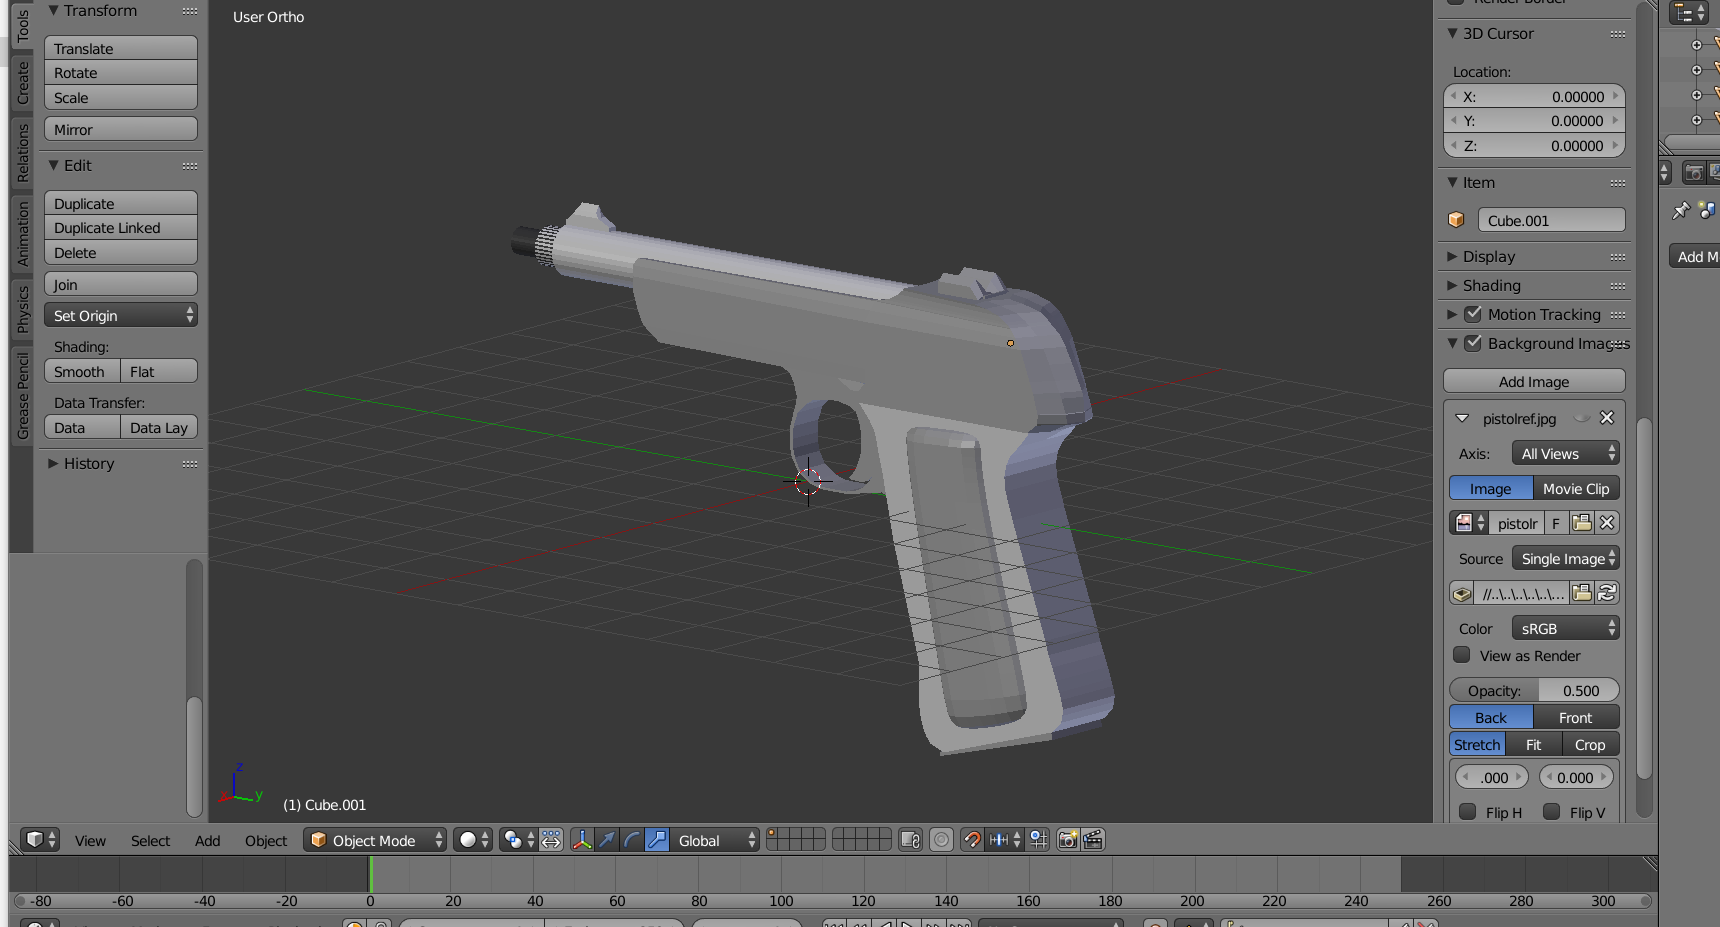1720x927 pixels.
Task: Click the OpenGL render animation clapper icon
Action: [1093, 840]
